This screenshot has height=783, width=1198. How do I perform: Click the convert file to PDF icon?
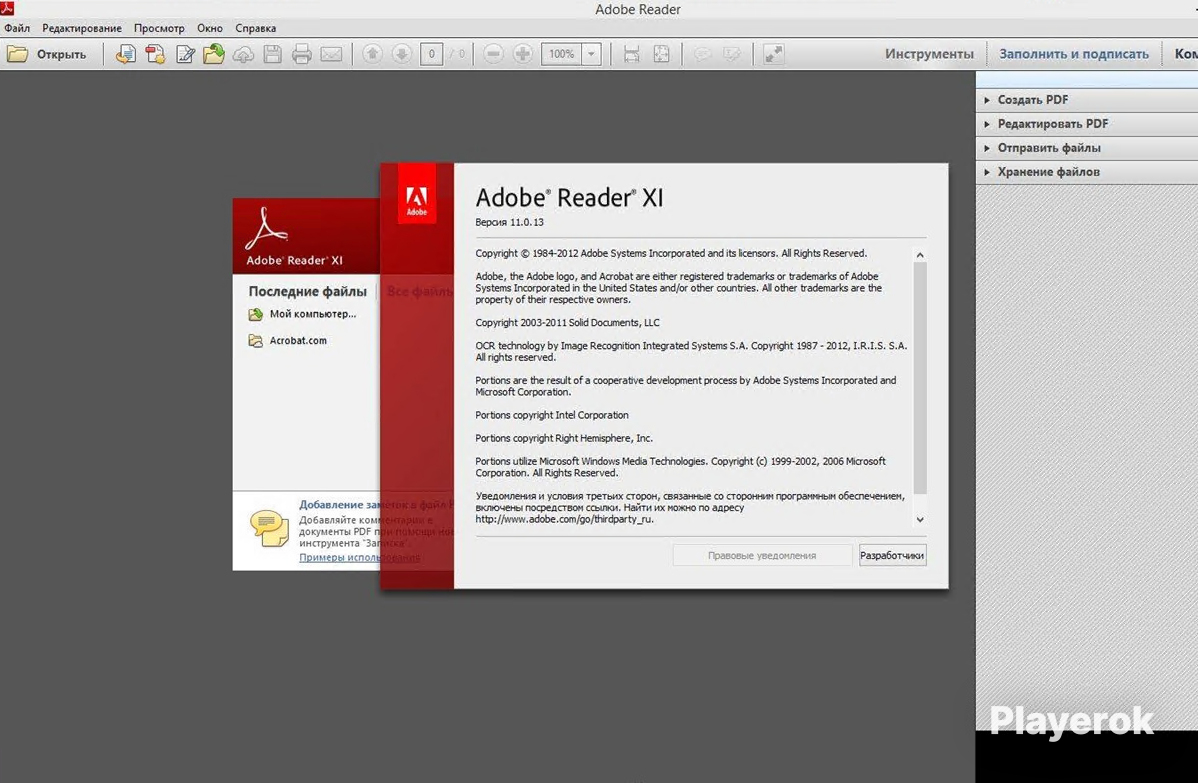(126, 54)
